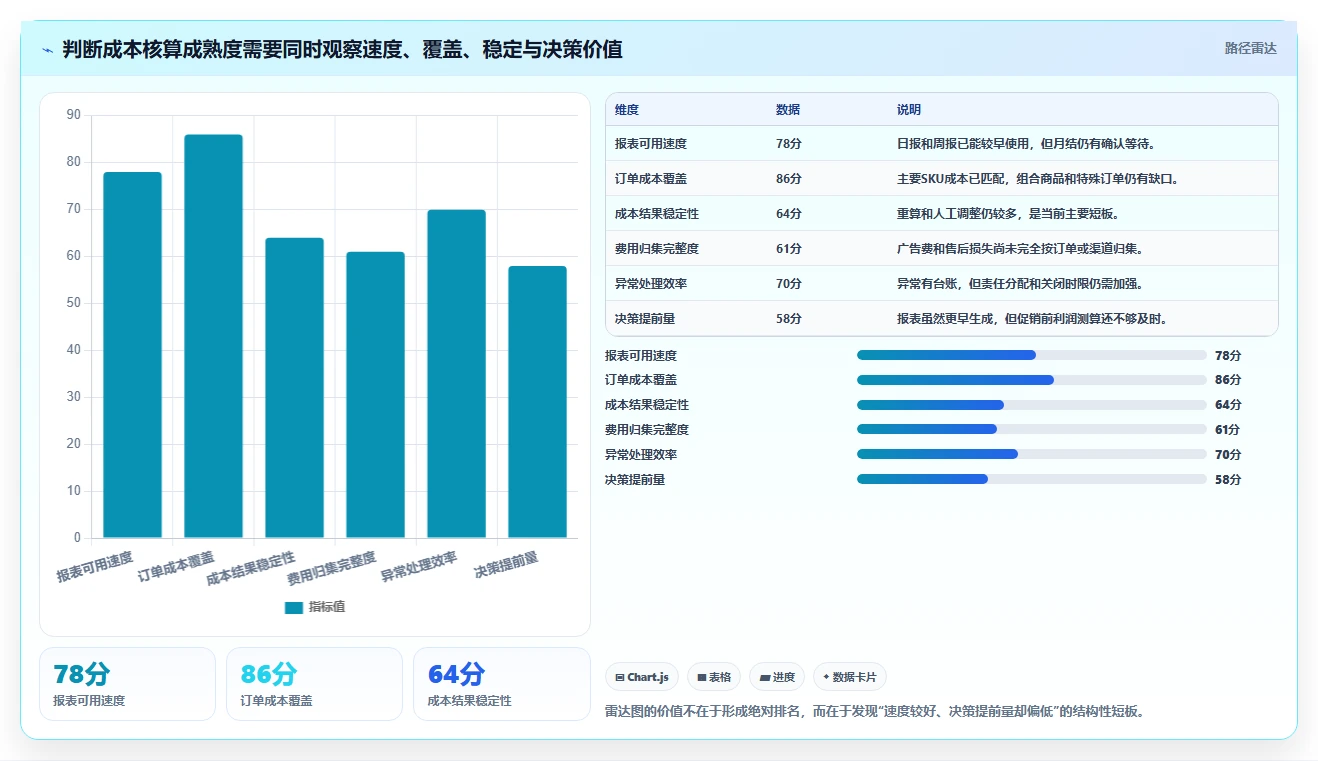Viewport: 1318px width, 761px height.
Task: Click the 决策提前量 x-axis label
Action: (x=506, y=565)
